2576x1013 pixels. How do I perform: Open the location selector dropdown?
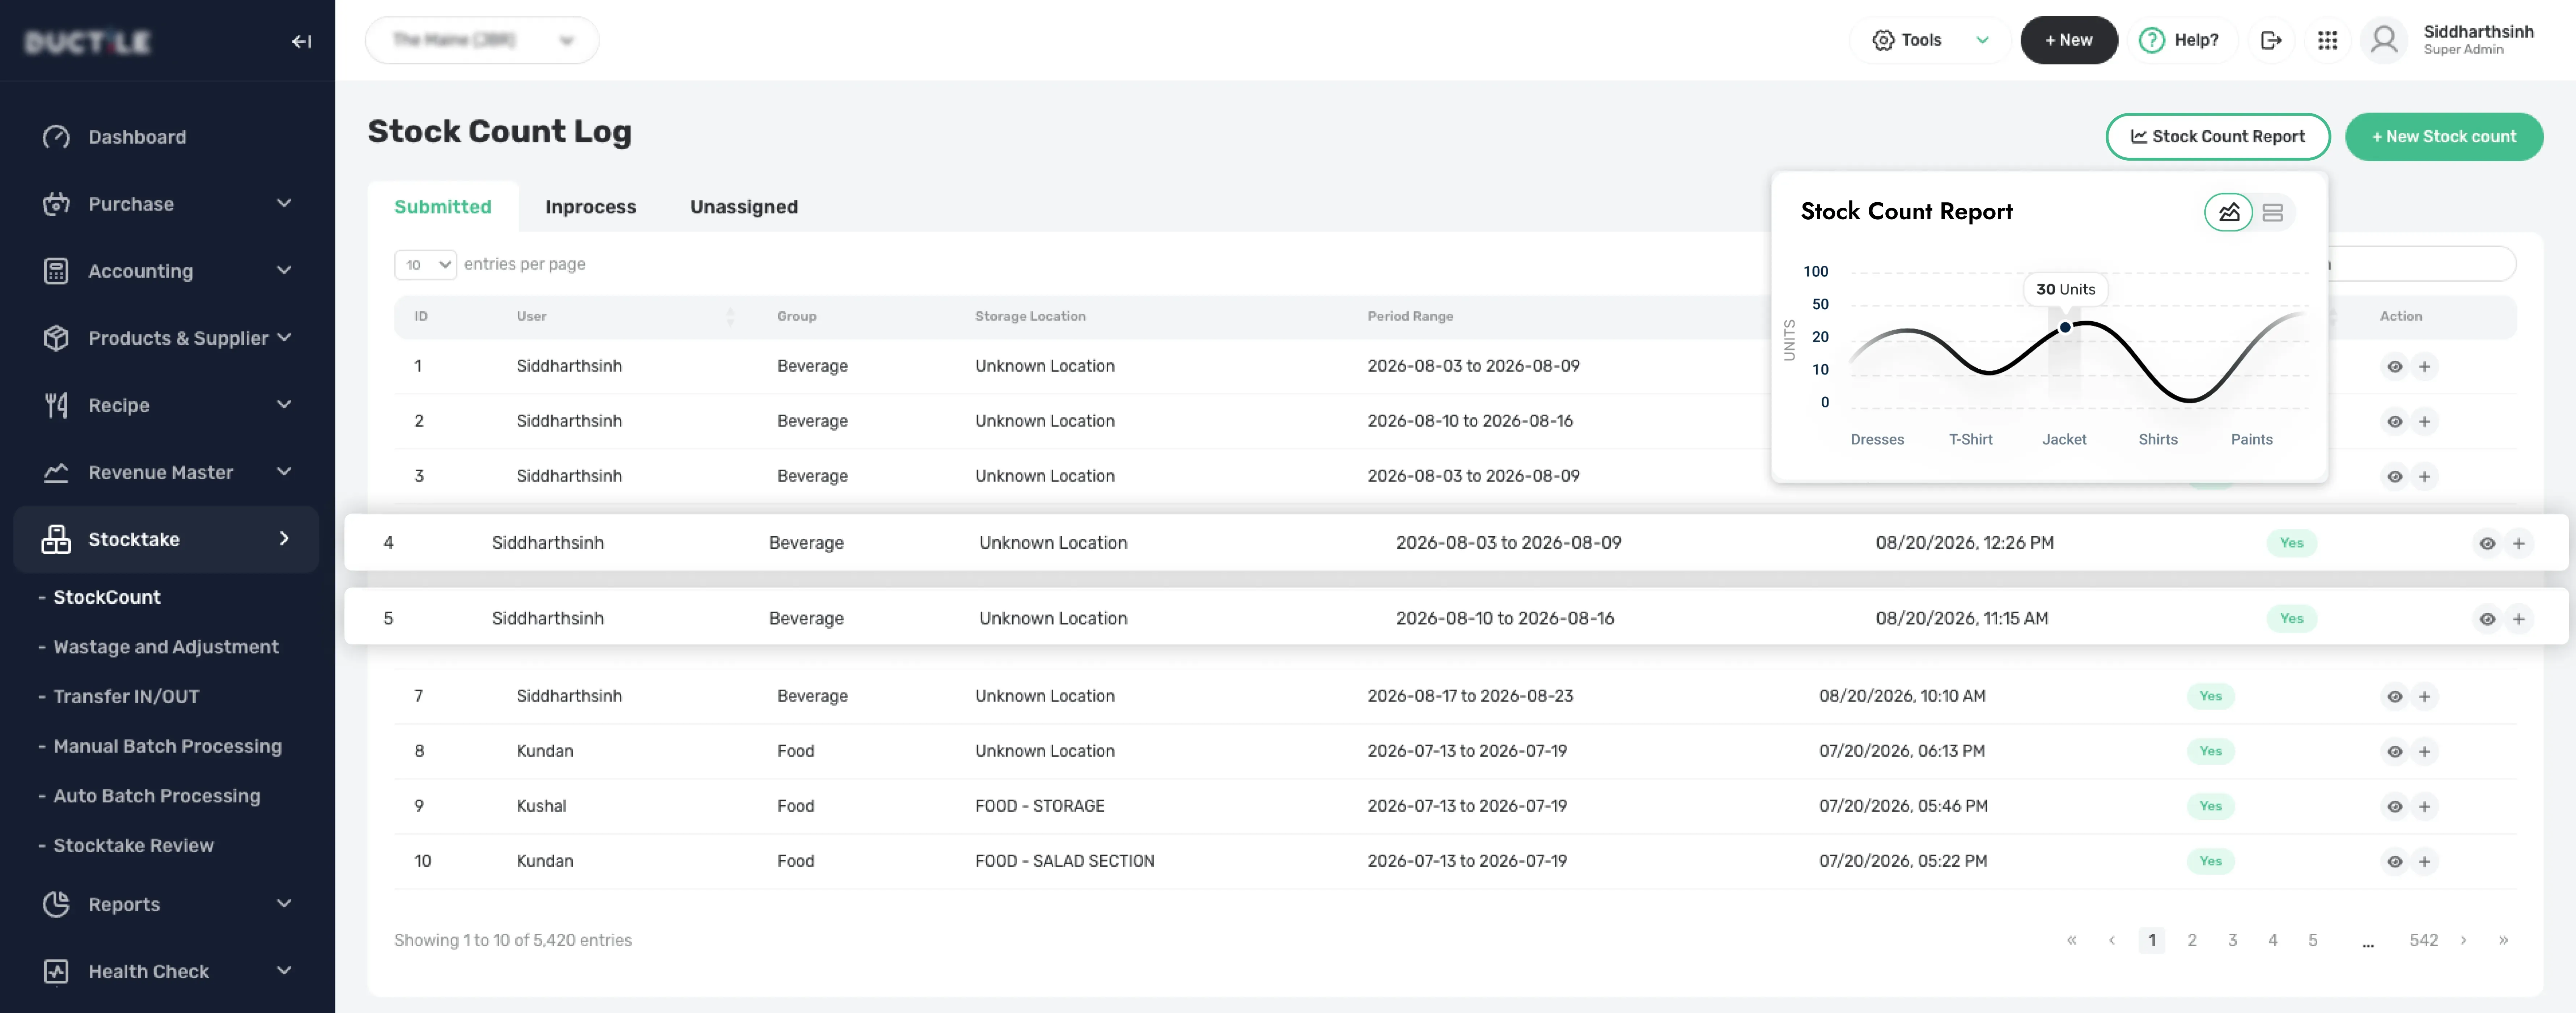(x=482, y=40)
